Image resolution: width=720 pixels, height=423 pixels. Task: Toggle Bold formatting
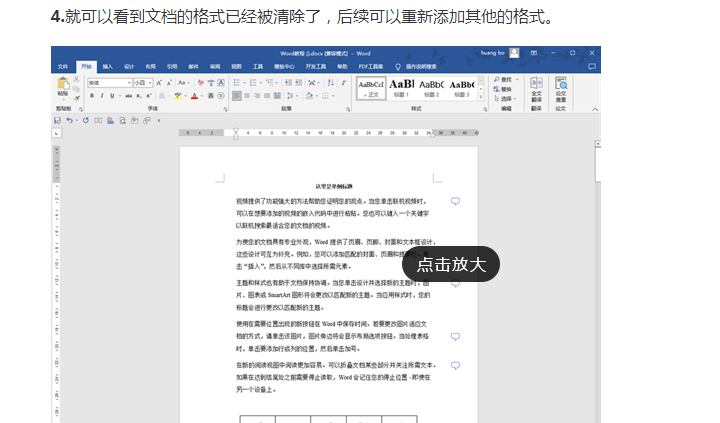pos(92,96)
